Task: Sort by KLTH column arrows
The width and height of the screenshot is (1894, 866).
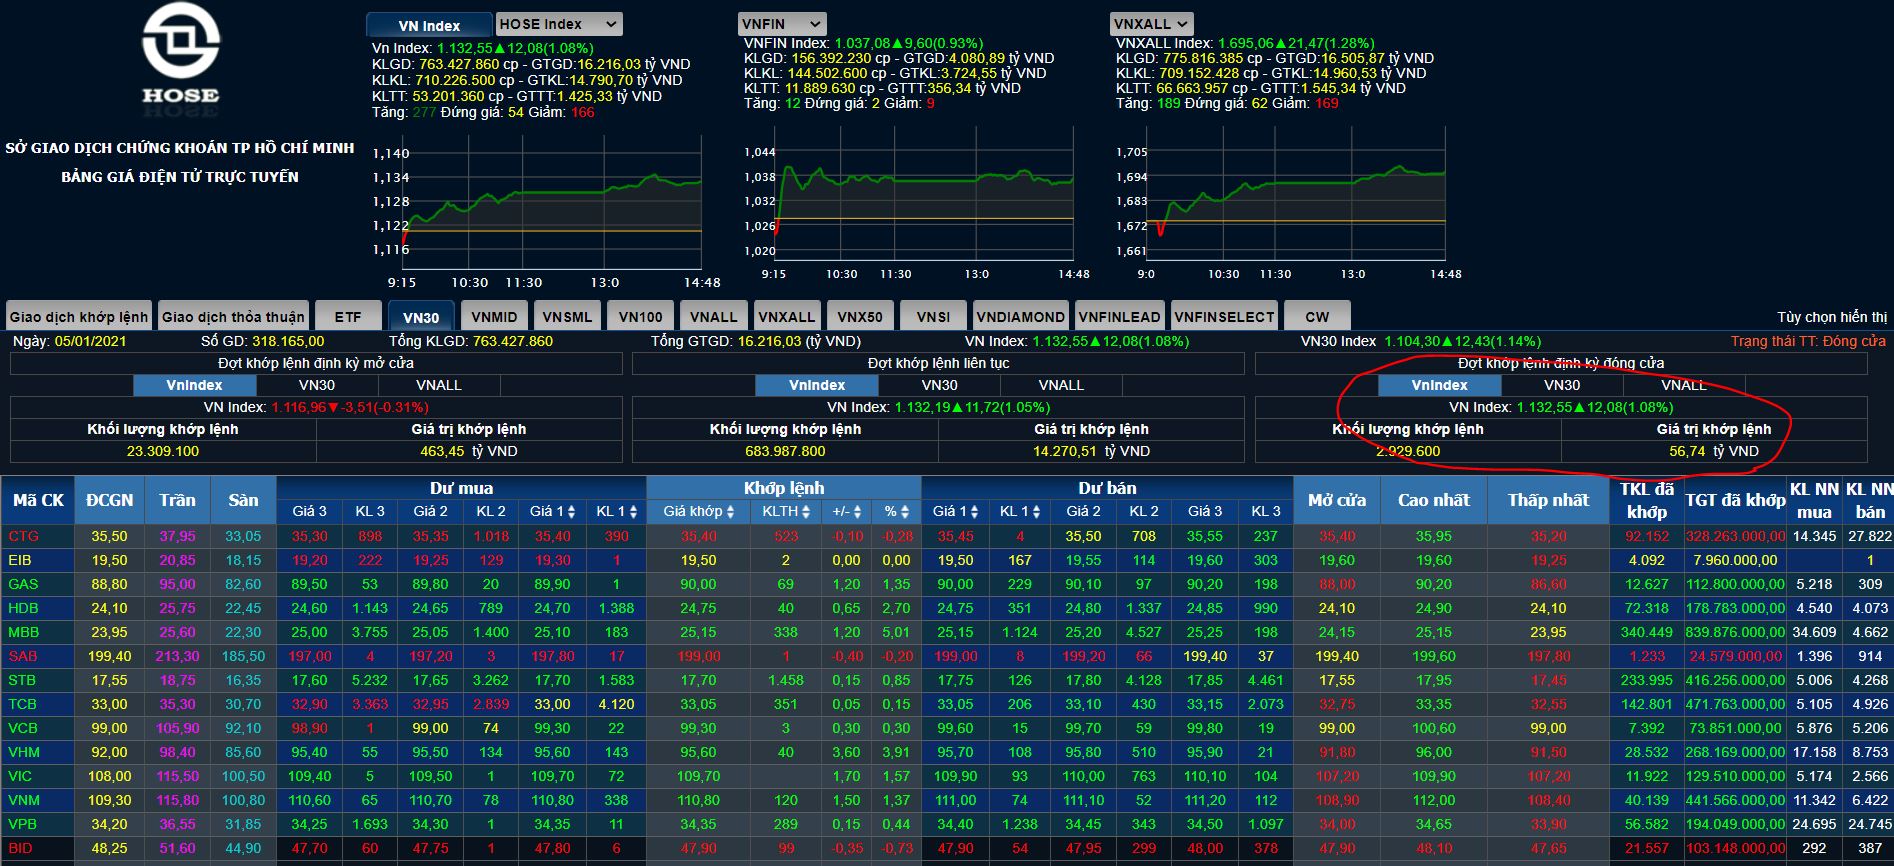Action: click(x=806, y=512)
